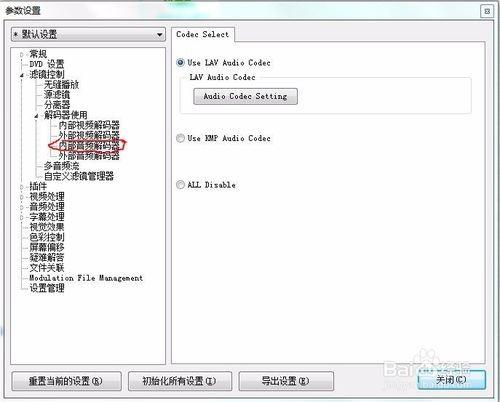Click the 滤镜控制 tree label
The width and height of the screenshot is (500, 402).
coord(47,74)
